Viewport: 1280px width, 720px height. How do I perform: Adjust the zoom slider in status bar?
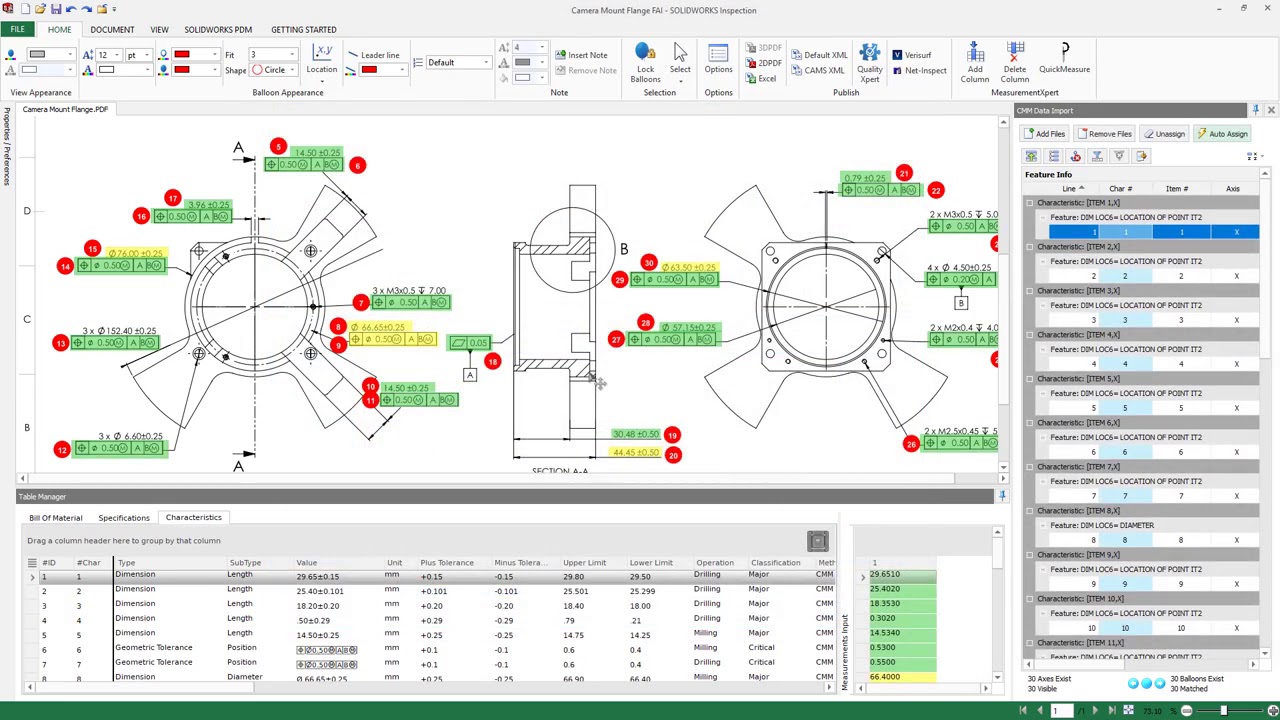1223,711
